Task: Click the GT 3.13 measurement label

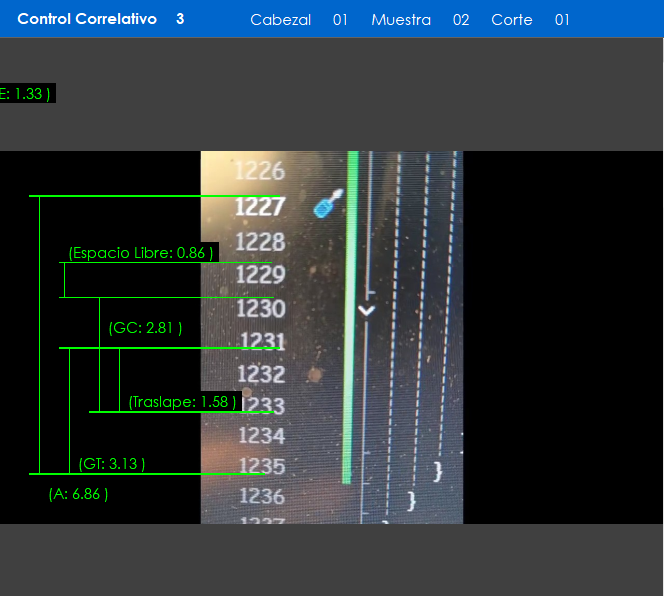Action: pyautogui.click(x=112, y=463)
